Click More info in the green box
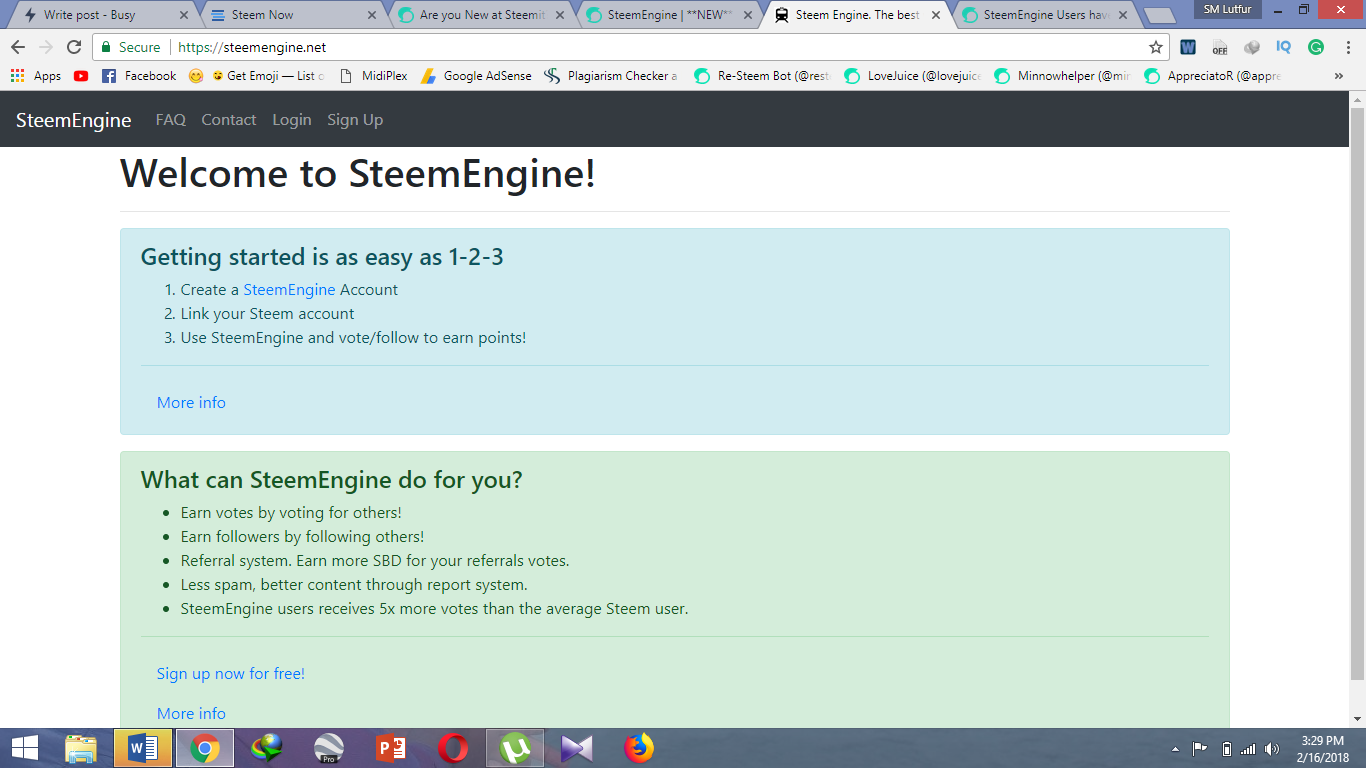The width and height of the screenshot is (1366, 768). tap(191, 714)
